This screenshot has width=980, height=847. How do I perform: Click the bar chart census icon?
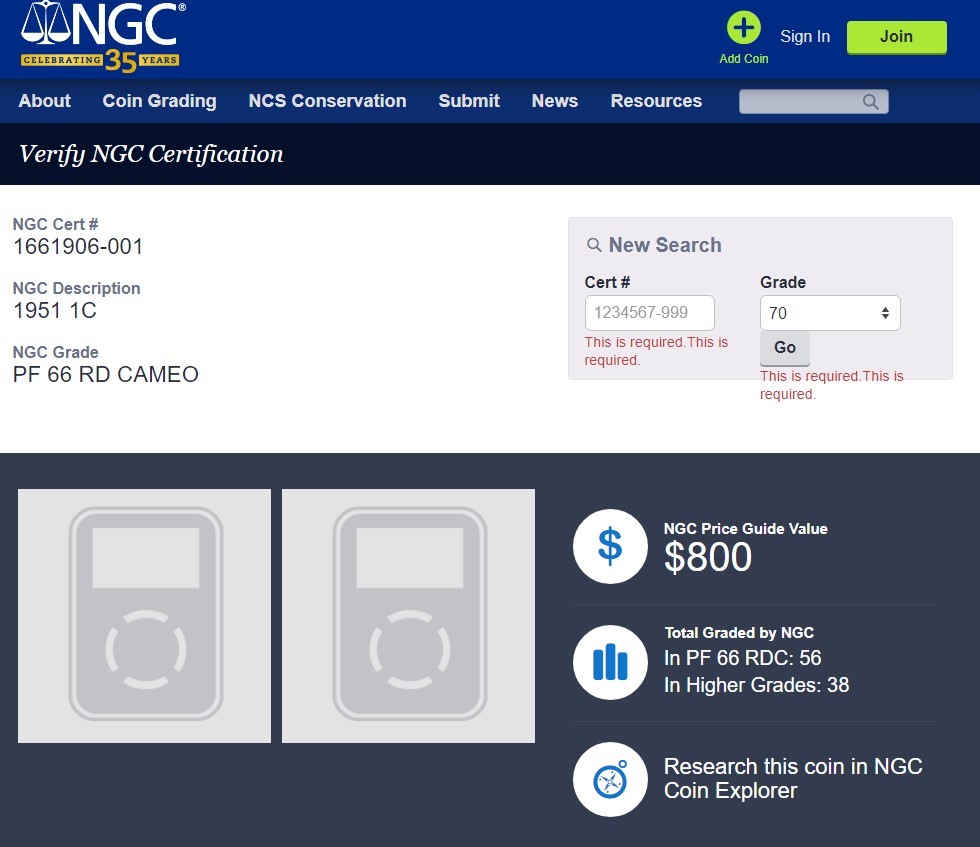tap(610, 662)
